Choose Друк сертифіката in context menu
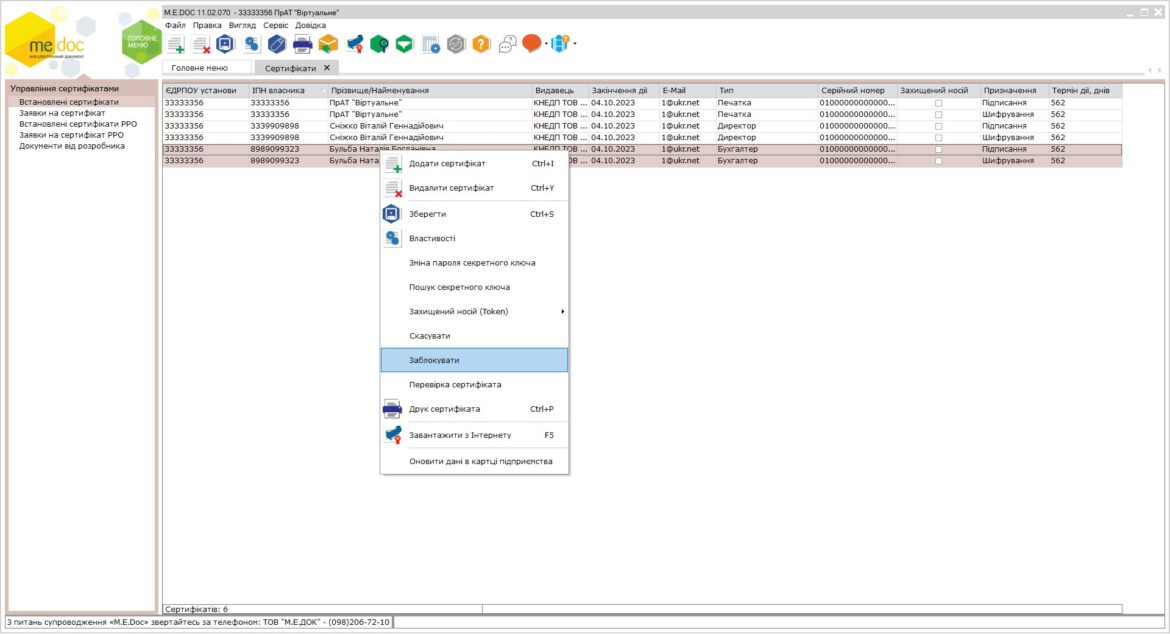This screenshot has height=634, width=1170. (474, 409)
